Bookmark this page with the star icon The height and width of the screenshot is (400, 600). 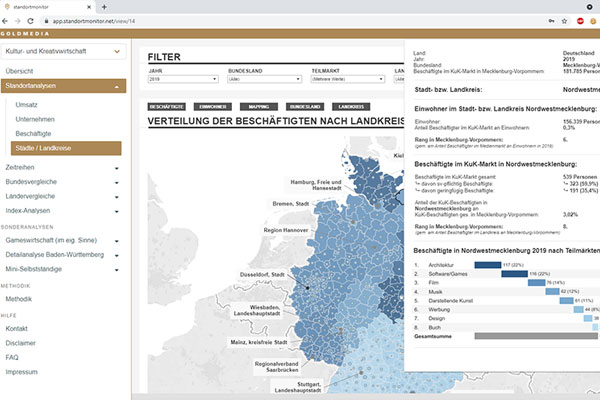click(564, 21)
